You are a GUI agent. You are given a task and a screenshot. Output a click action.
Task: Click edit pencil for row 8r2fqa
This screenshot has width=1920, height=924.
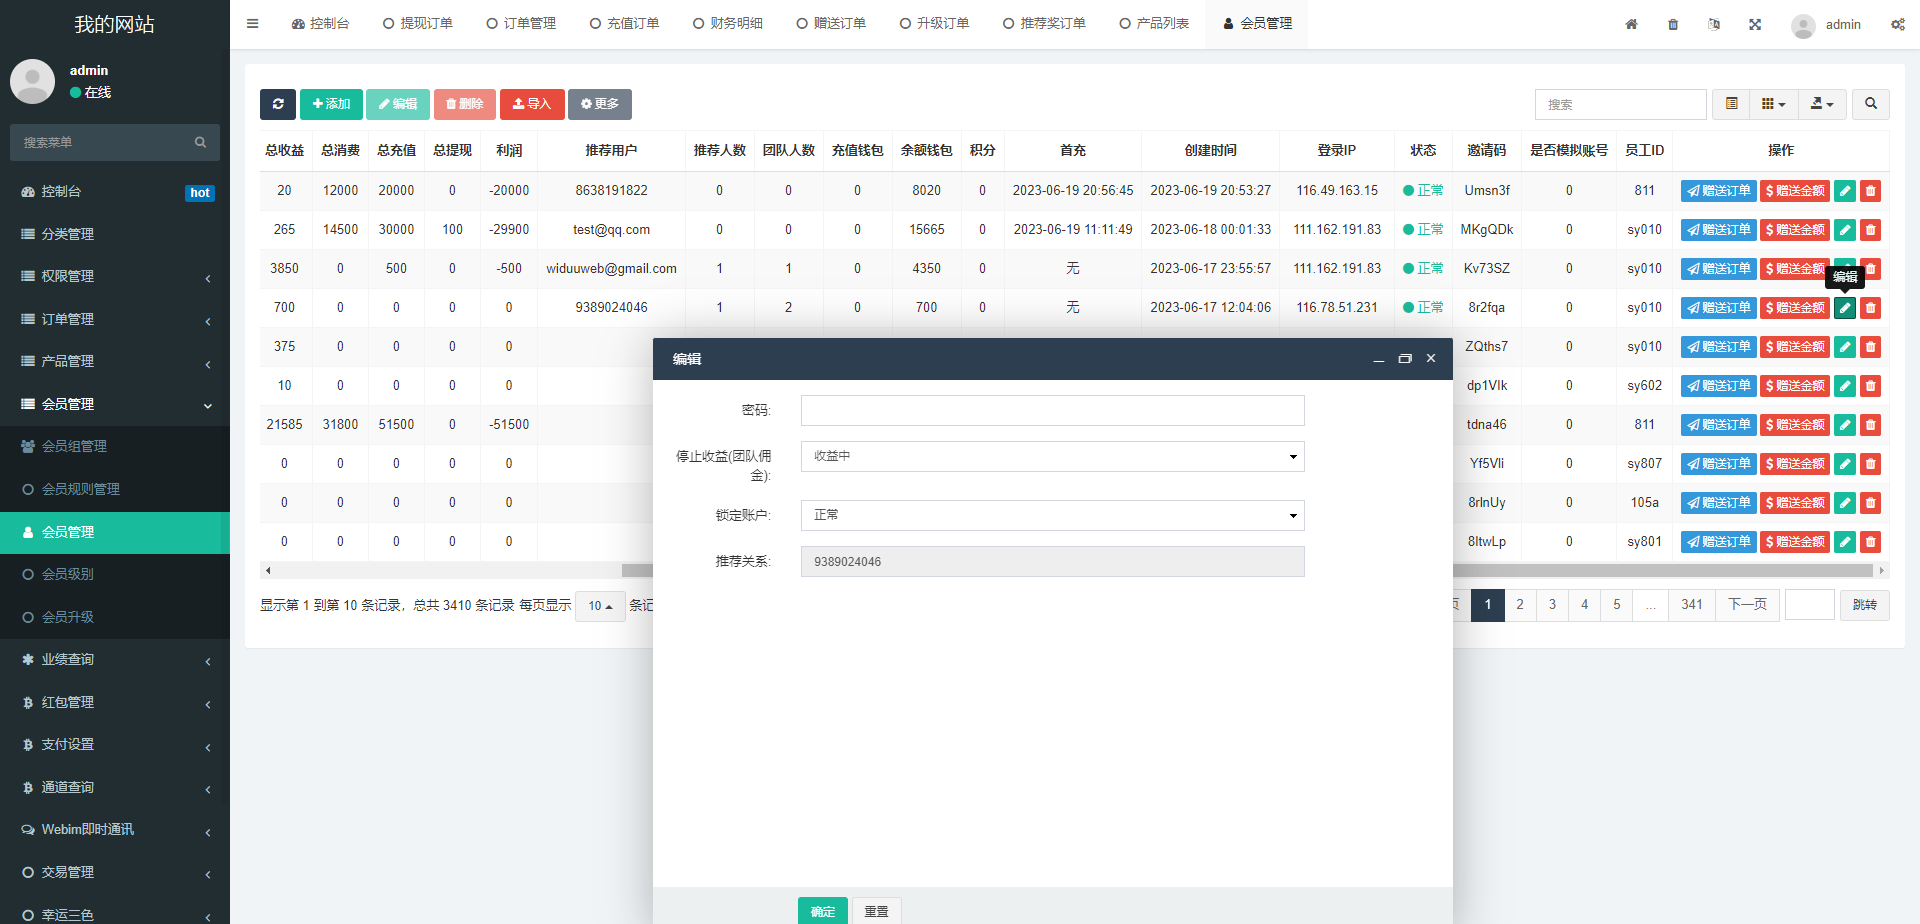click(x=1845, y=308)
